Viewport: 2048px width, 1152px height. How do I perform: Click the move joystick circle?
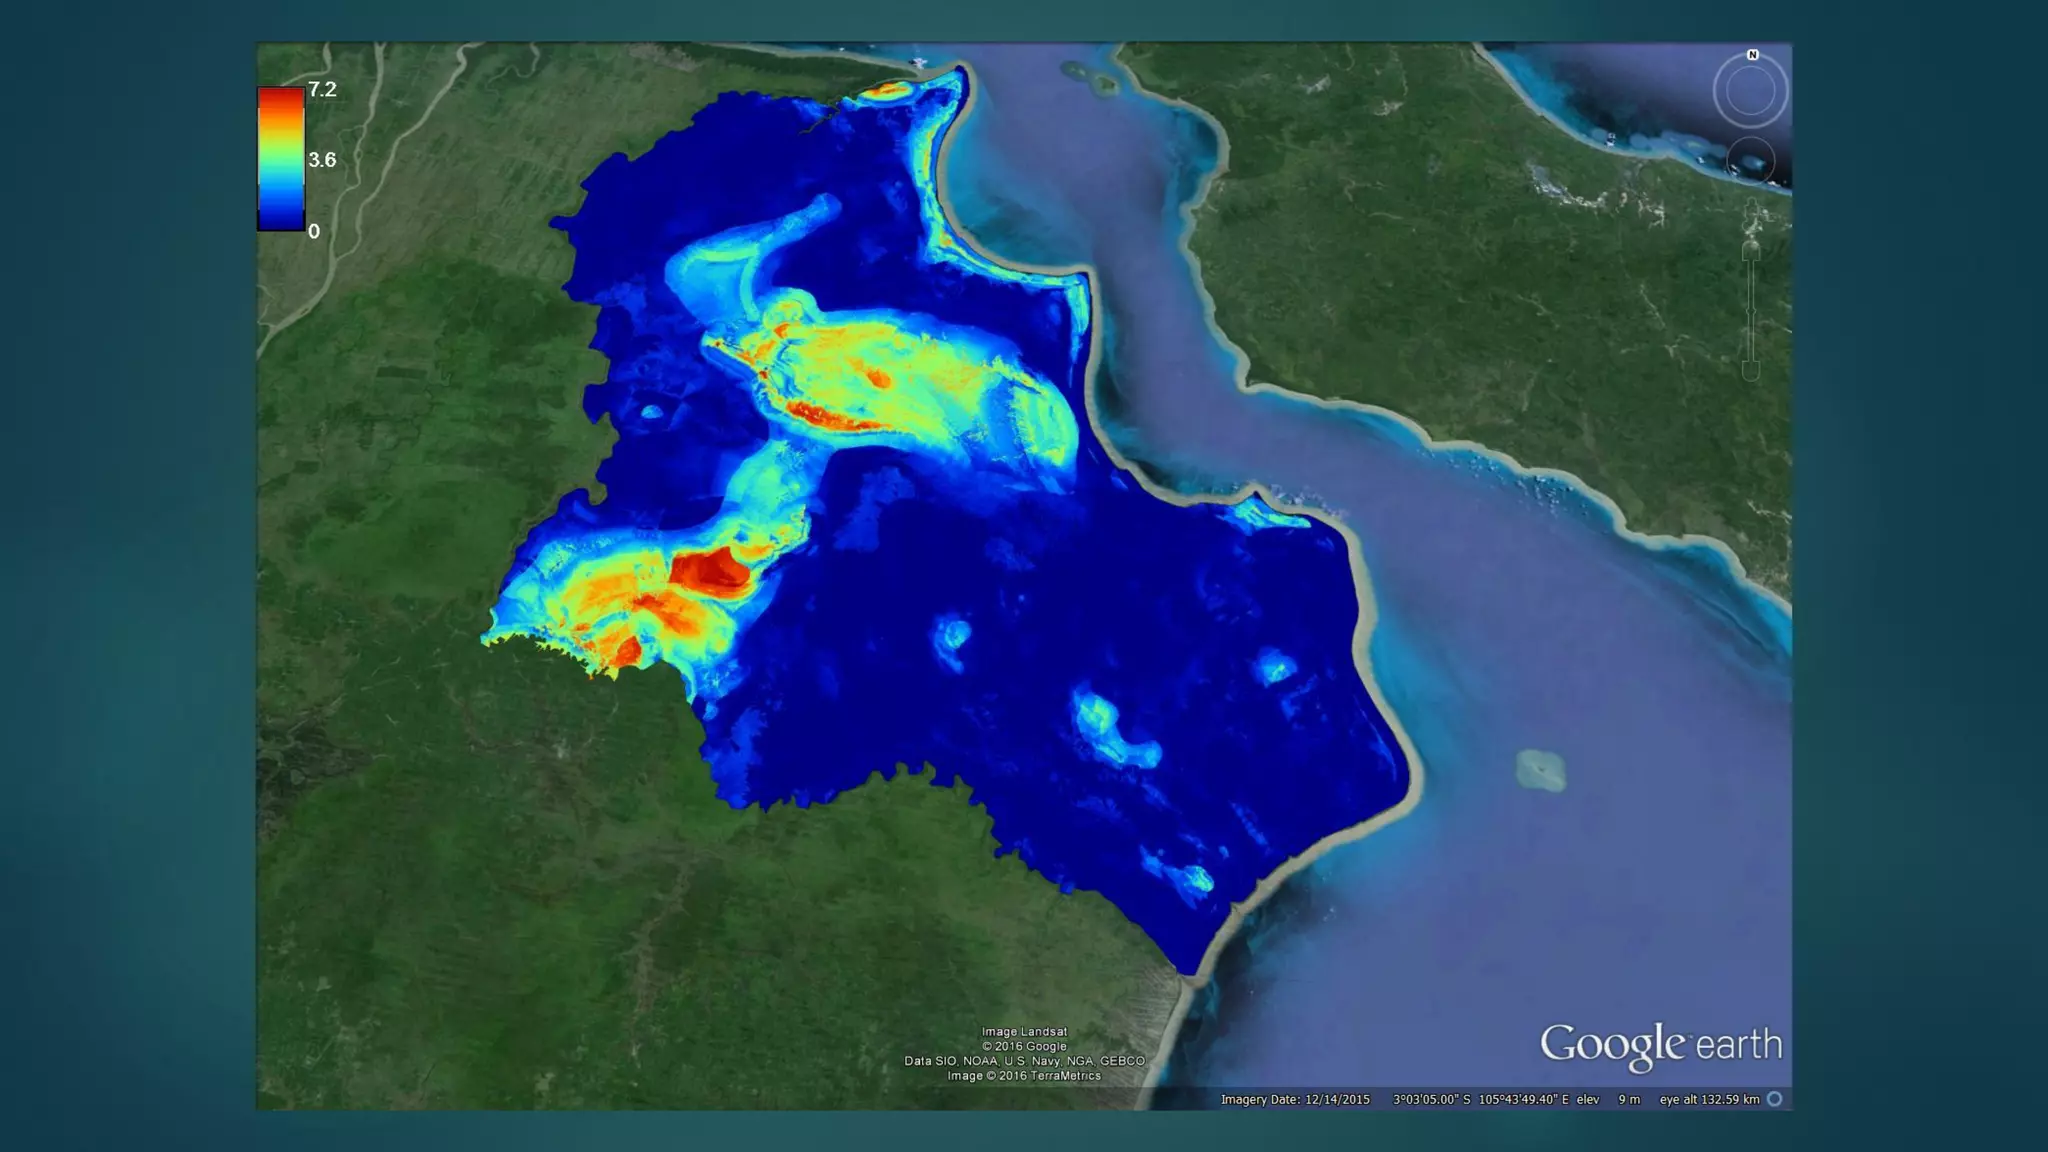[1751, 161]
